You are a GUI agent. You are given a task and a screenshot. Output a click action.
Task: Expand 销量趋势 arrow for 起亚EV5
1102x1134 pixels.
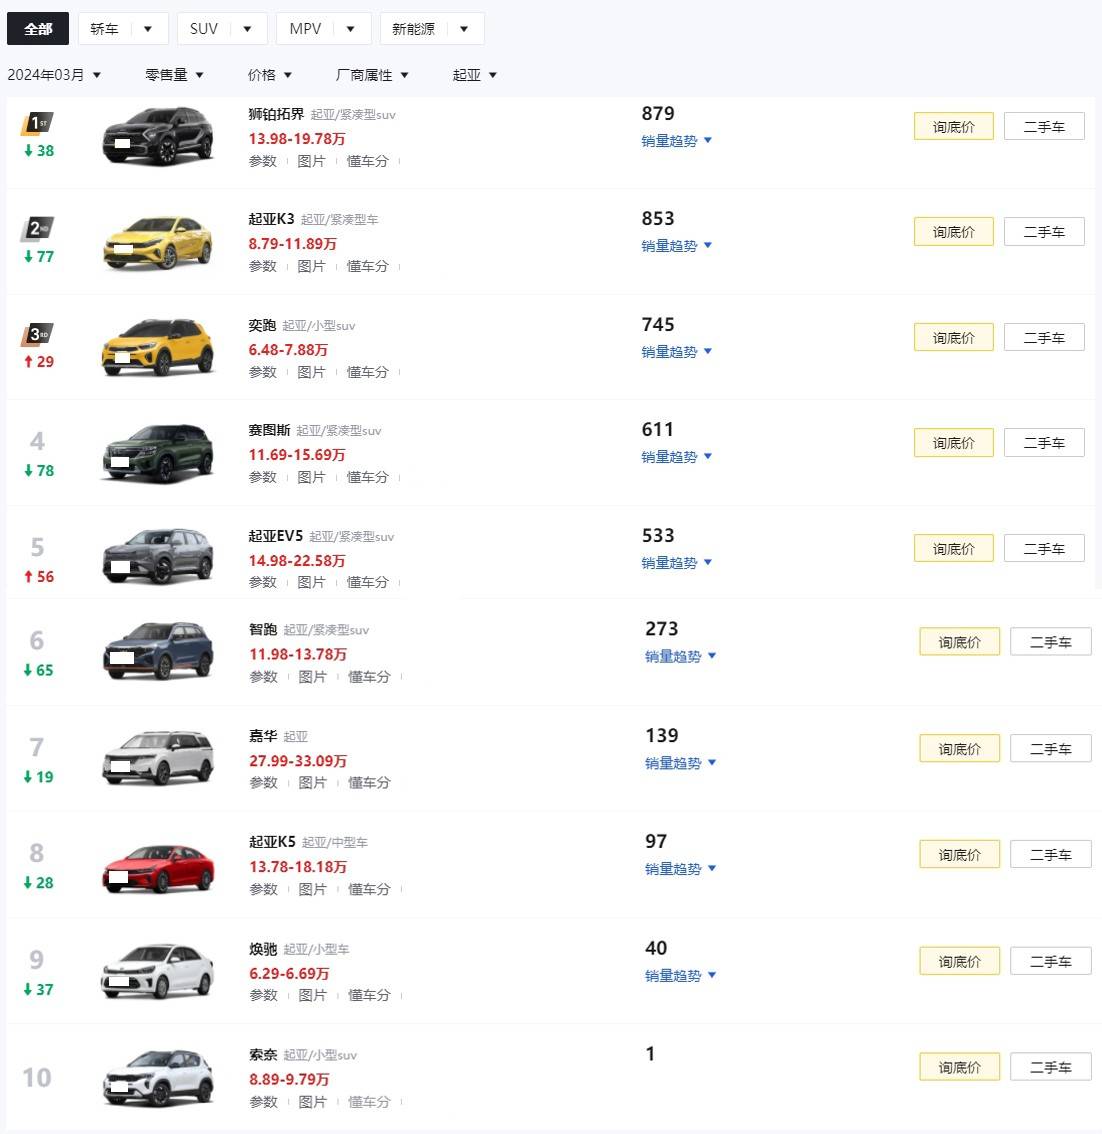708,562
